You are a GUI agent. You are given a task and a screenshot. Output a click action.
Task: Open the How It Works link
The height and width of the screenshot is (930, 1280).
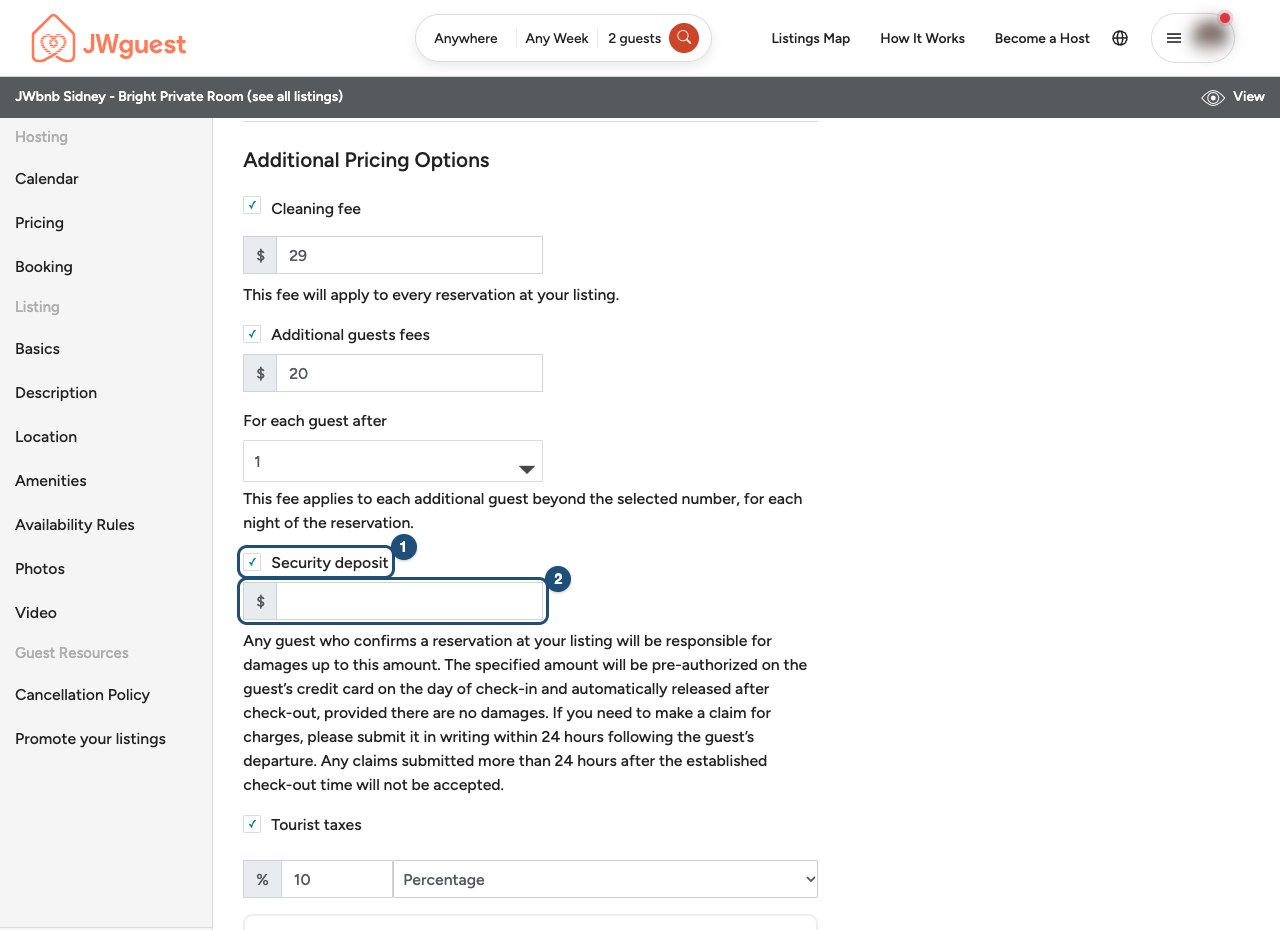(x=923, y=38)
